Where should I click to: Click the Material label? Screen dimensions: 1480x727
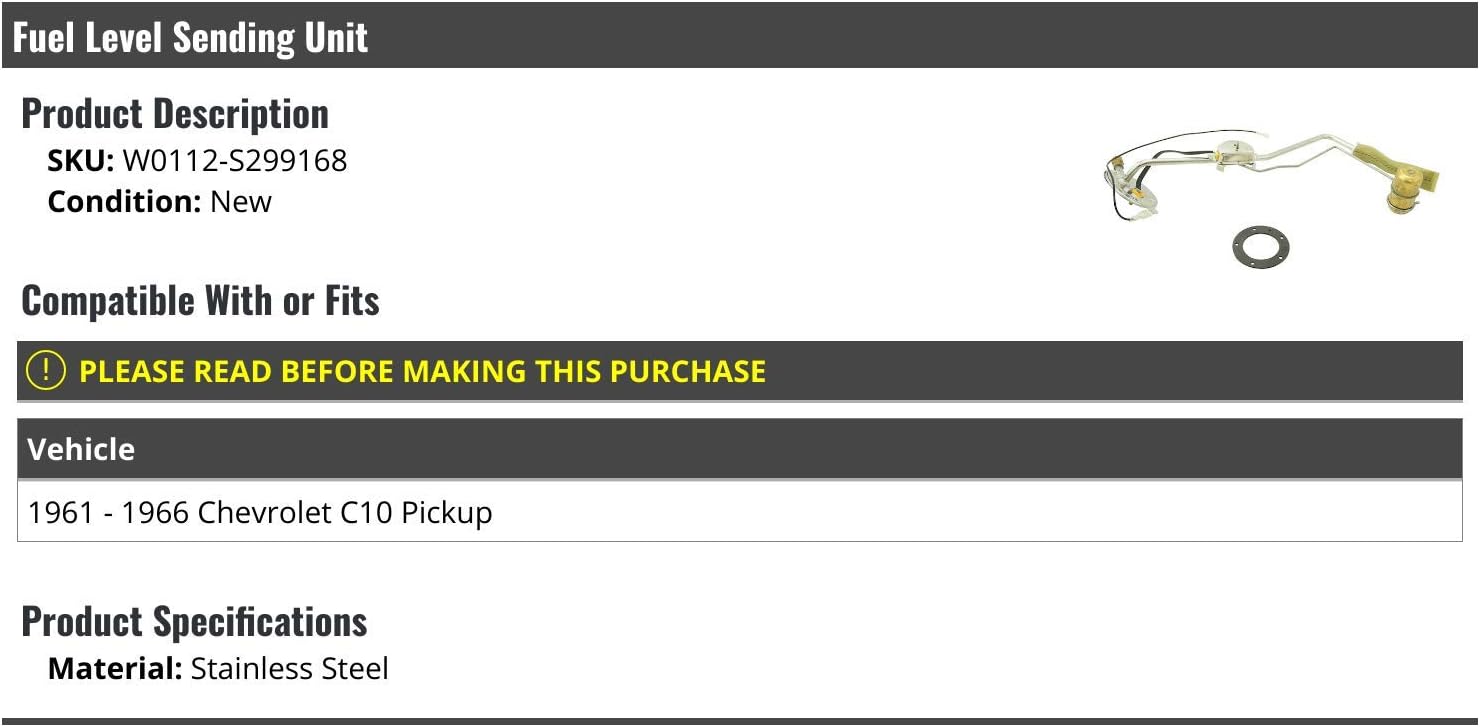pos(115,668)
